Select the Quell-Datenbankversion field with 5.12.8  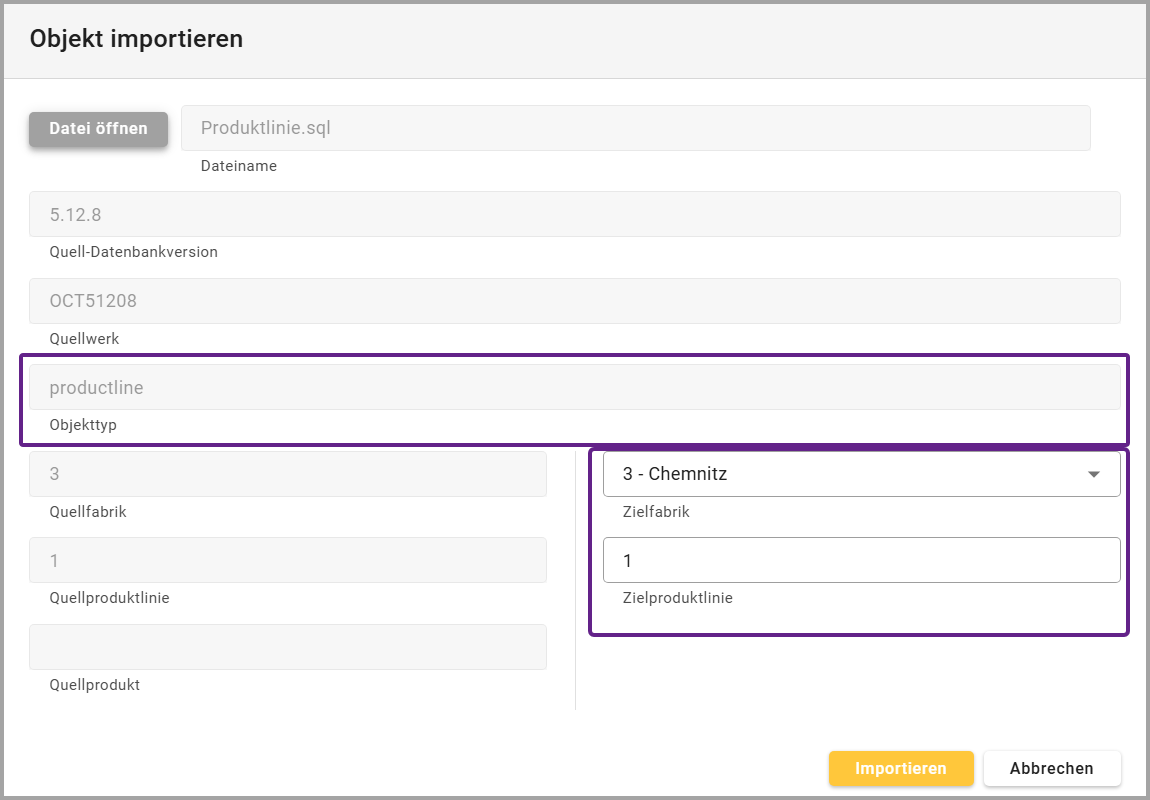pyautogui.click(x=574, y=215)
